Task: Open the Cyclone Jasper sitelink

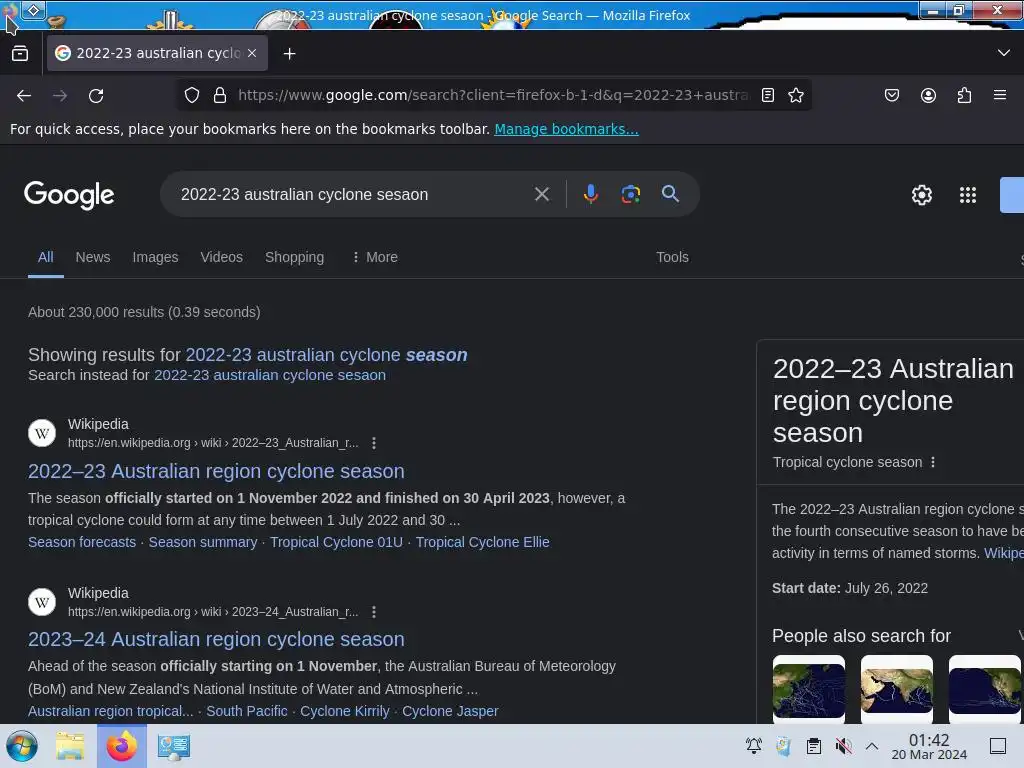Action: (450, 711)
